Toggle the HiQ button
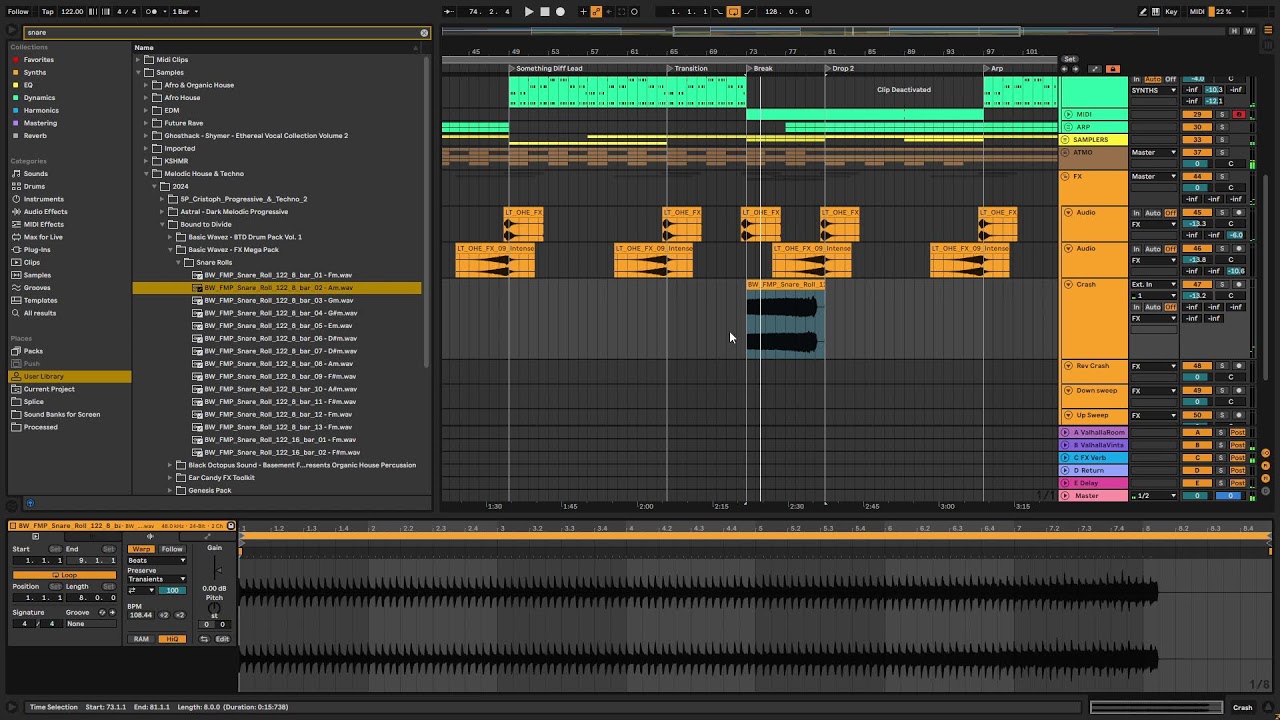This screenshot has height=720, width=1280. 172,639
